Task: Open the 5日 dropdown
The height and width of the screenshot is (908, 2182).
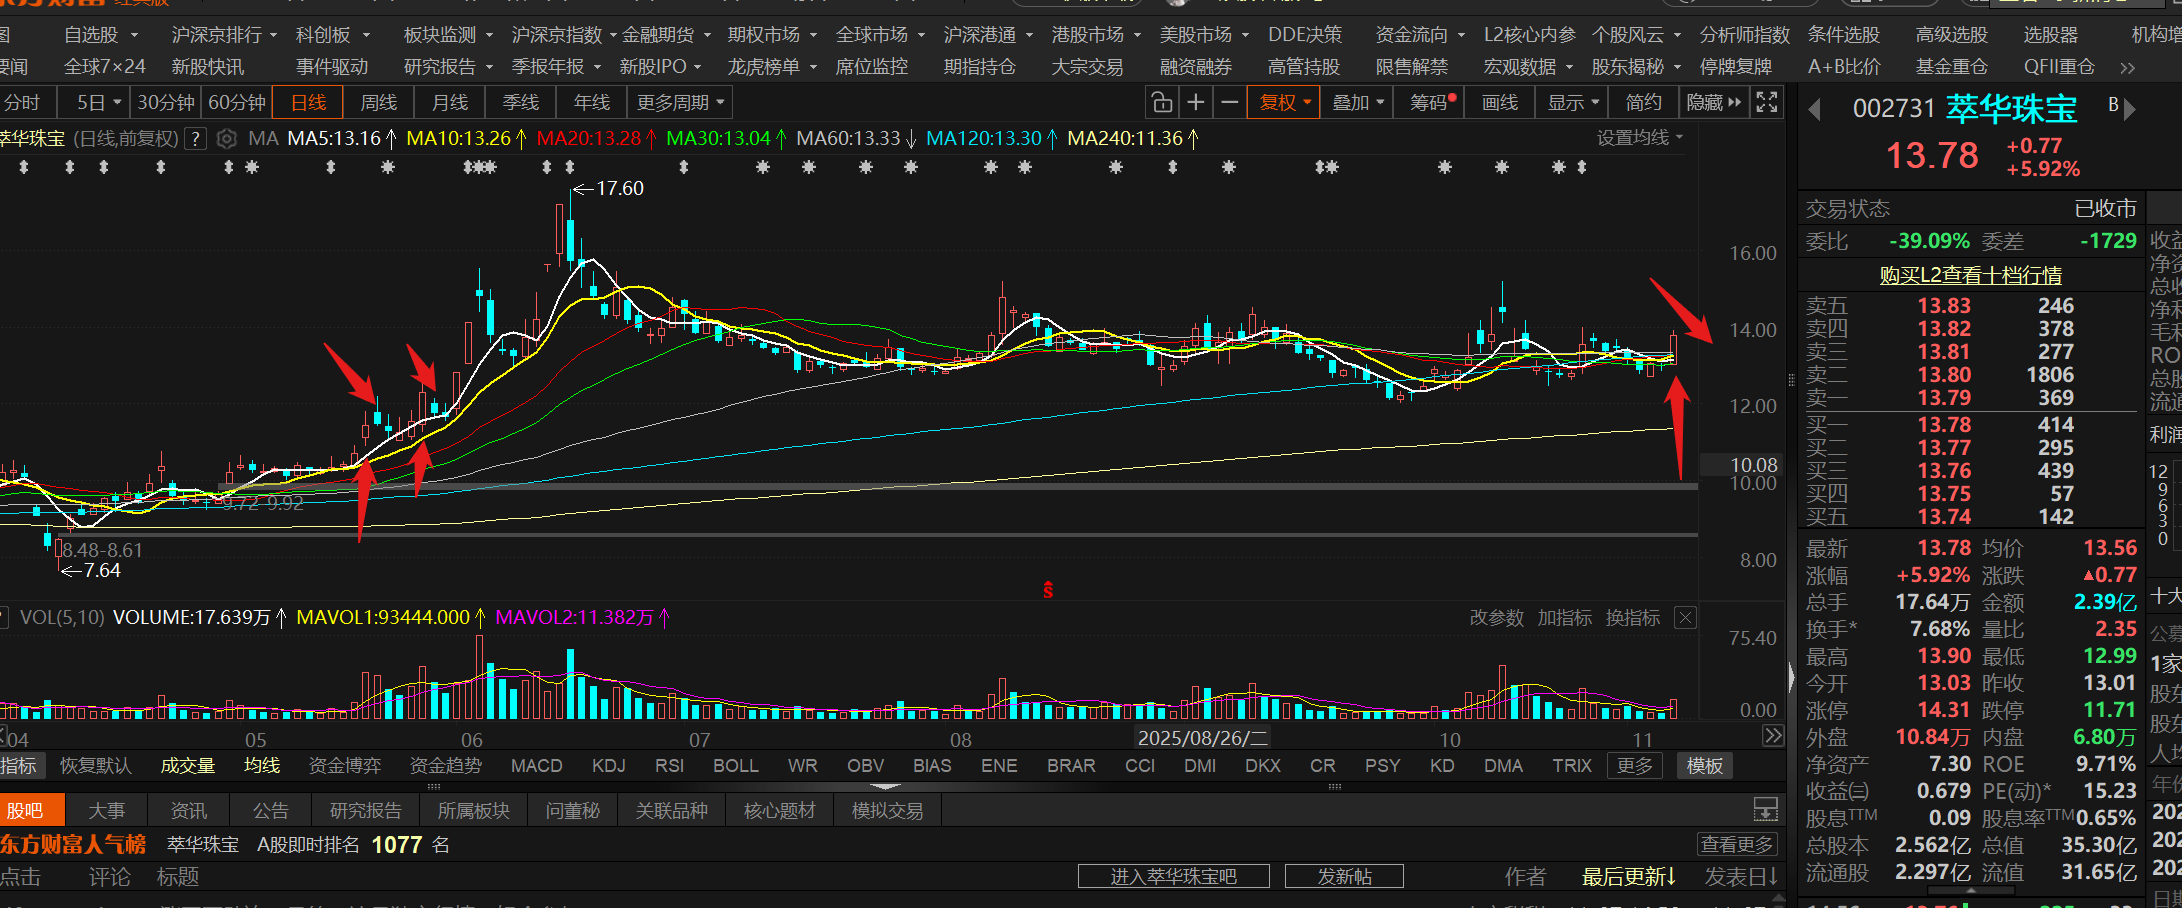Action: 99,103
